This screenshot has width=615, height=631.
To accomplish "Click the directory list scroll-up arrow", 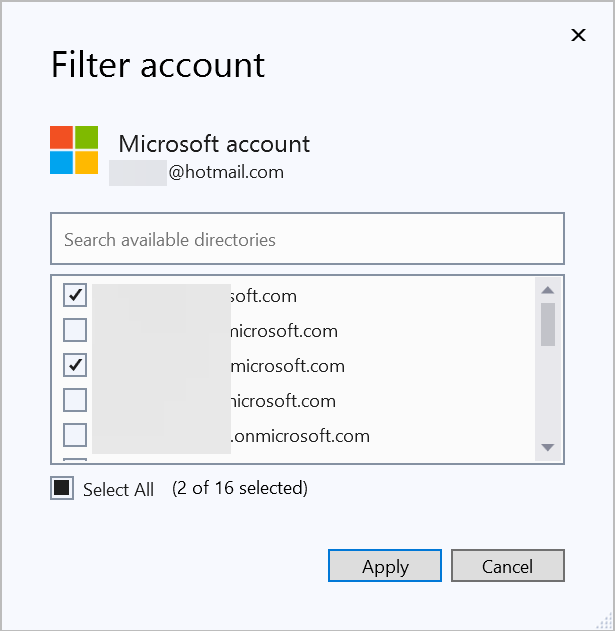I will coord(548,290).
